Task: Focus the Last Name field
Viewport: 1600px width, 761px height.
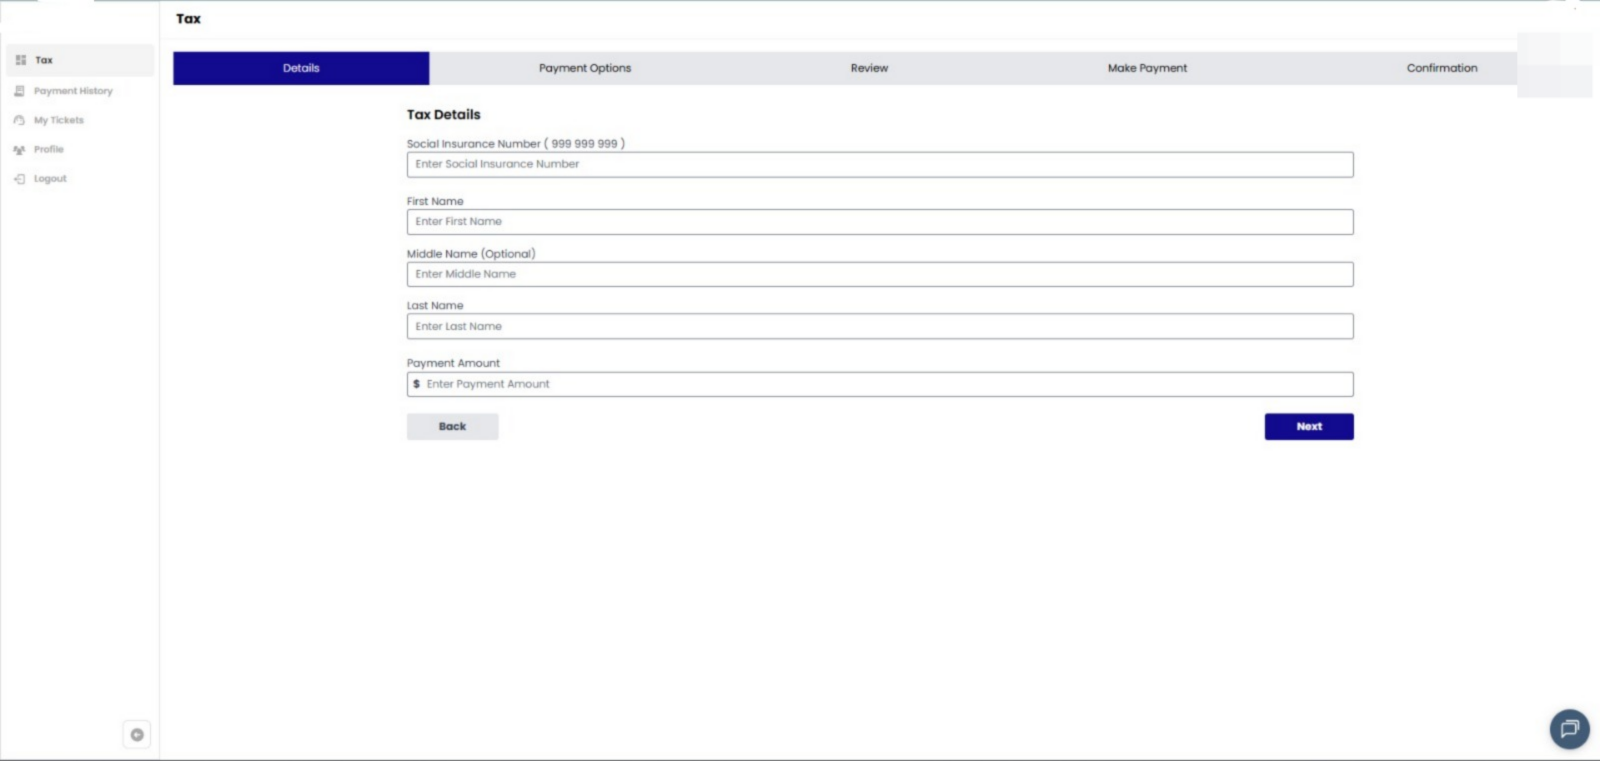Action: (880, 327)
